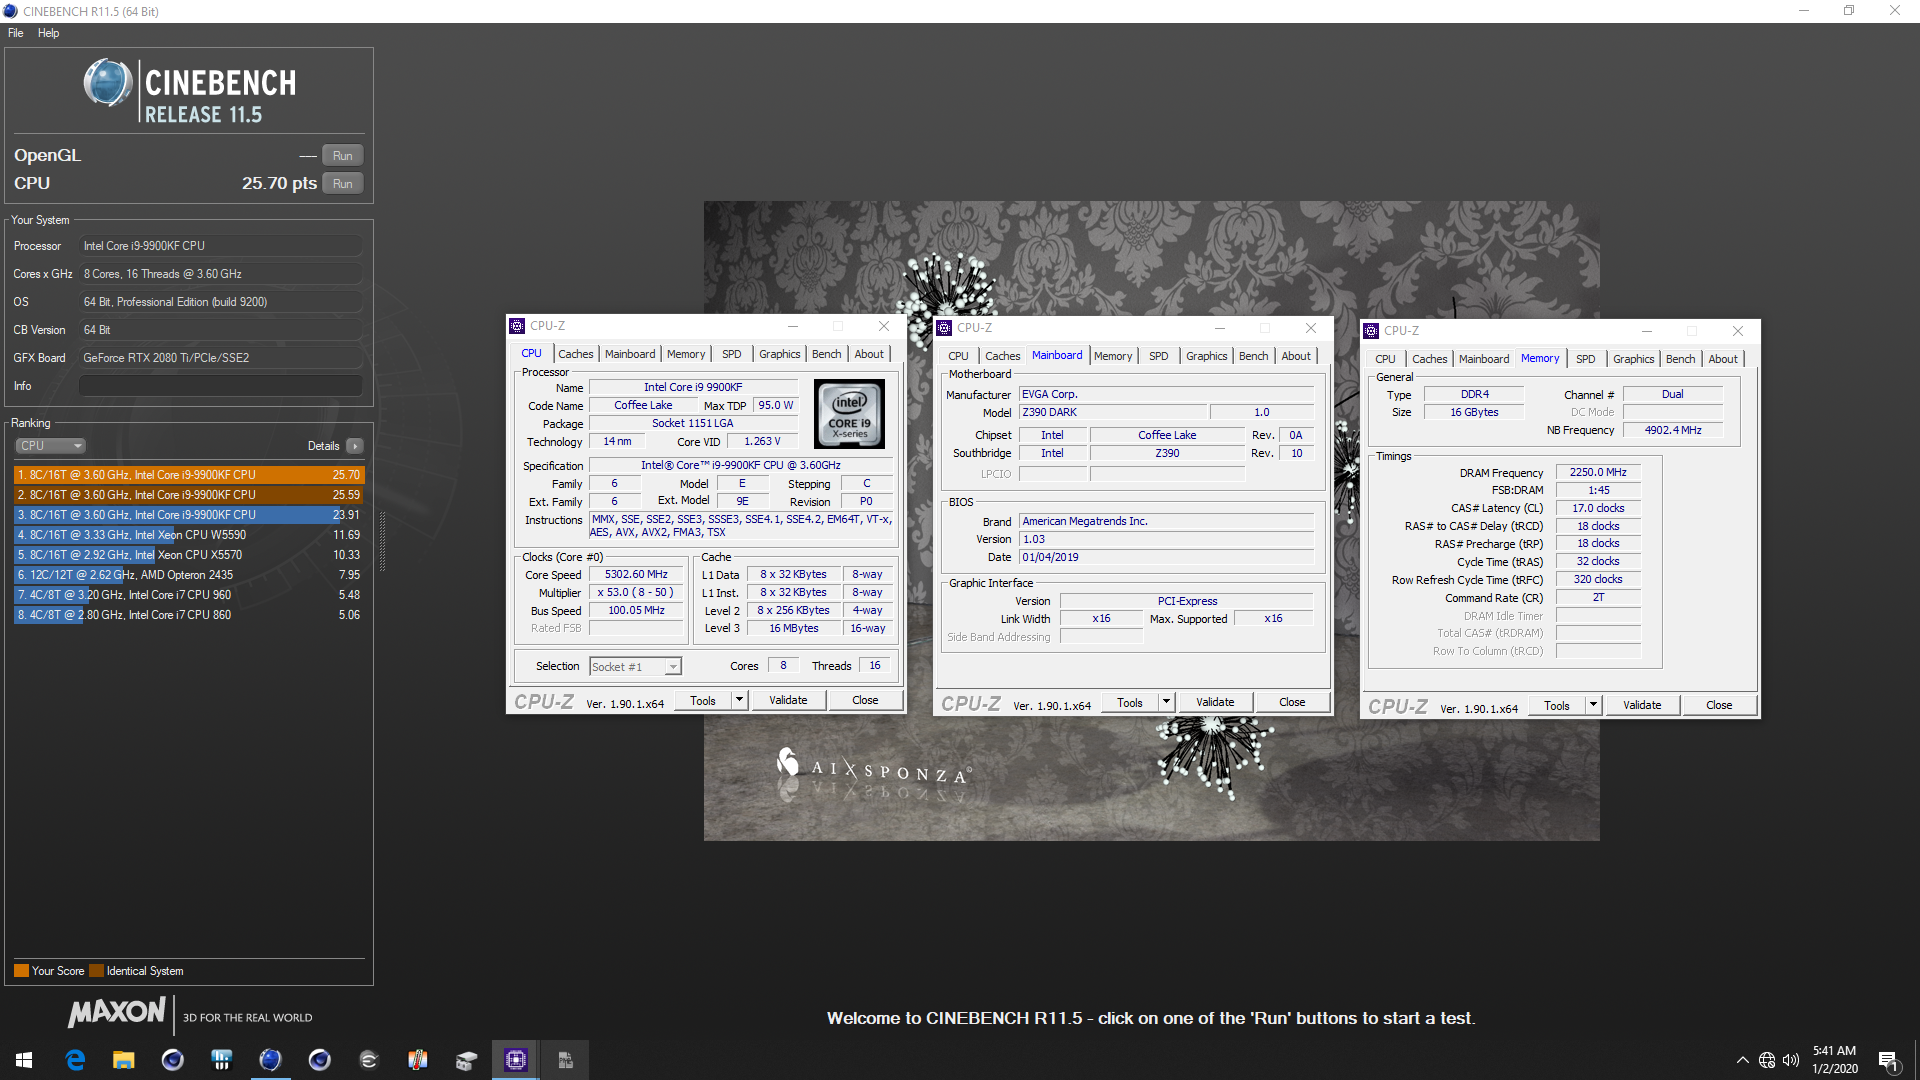Image resolution: width=1920 pixels, height=1080 pixels.
Task: Select ranking row Intel Xeon CPU W5590
Action: pyautogui.click(x=189, y=535)
